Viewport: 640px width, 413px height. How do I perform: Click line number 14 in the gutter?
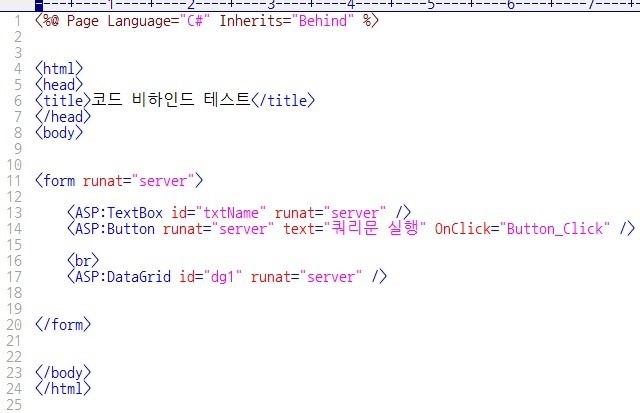[x=14, y=229]
